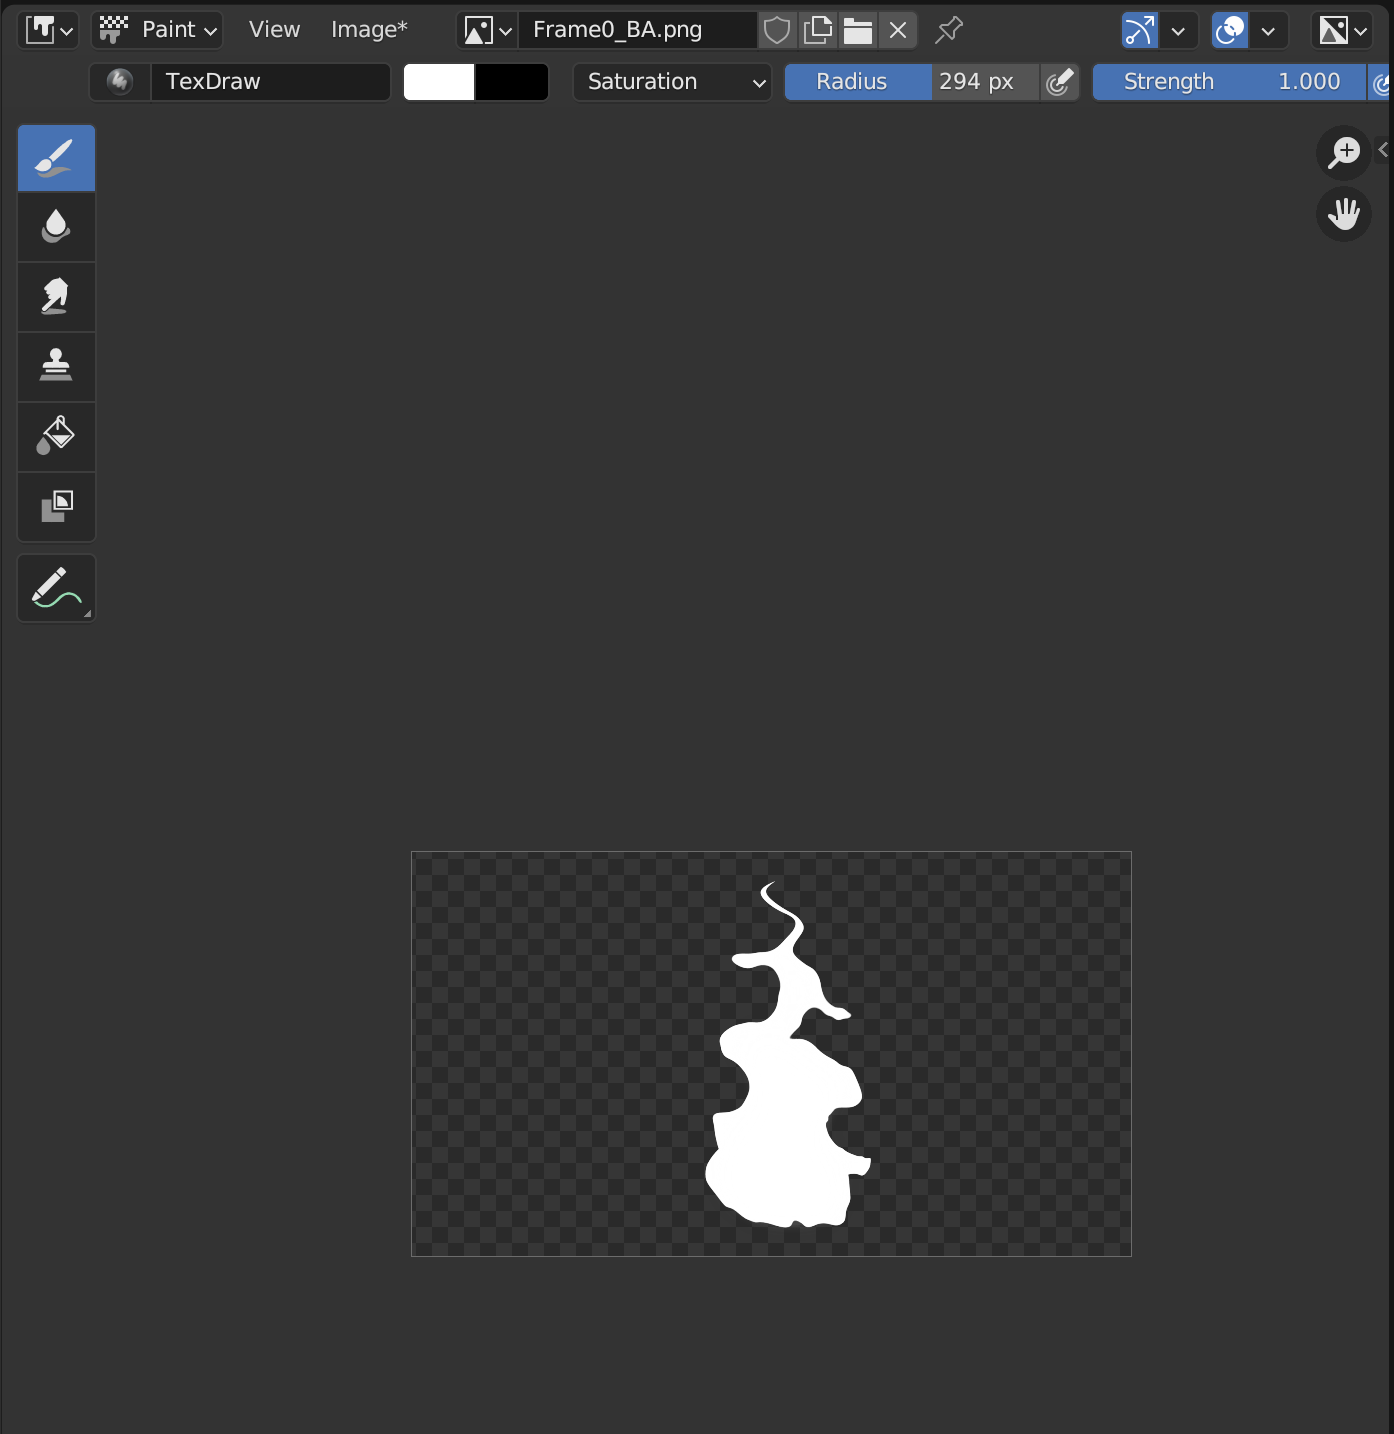Expand the overlays options dropdown arrow

tap(1268, 30)
